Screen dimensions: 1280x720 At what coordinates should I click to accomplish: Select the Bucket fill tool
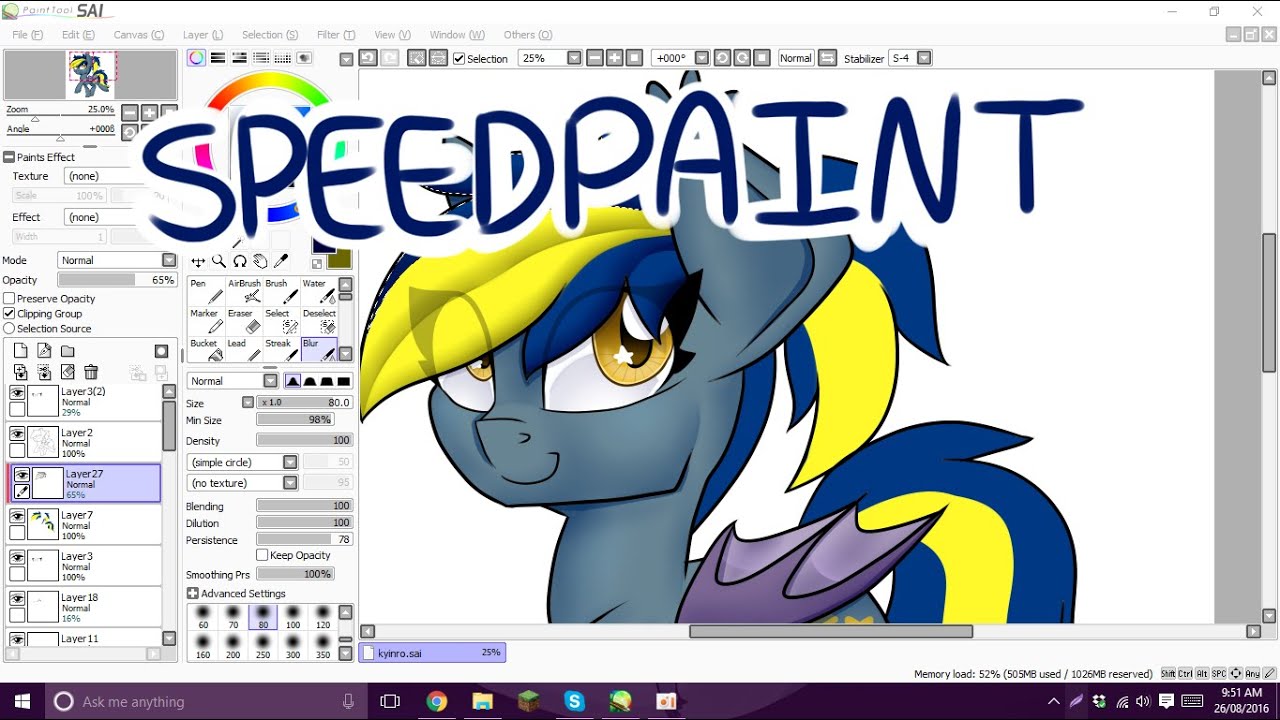207,350
